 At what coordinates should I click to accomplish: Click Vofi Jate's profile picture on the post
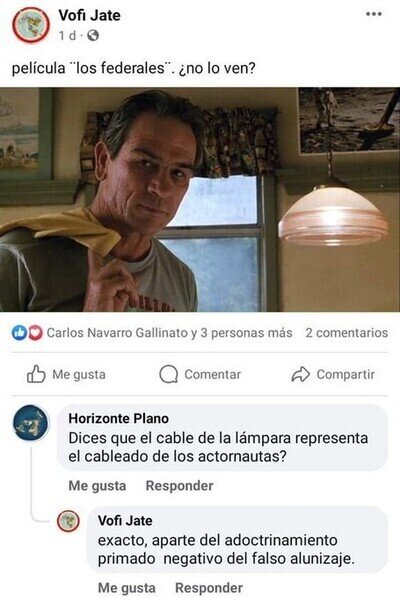[x=31, y=25]
